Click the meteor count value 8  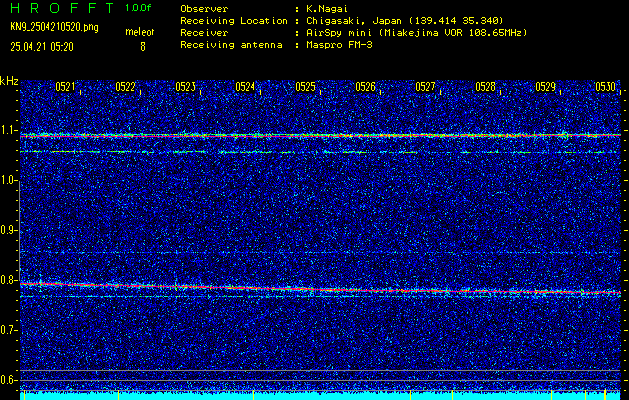[142, 47]
